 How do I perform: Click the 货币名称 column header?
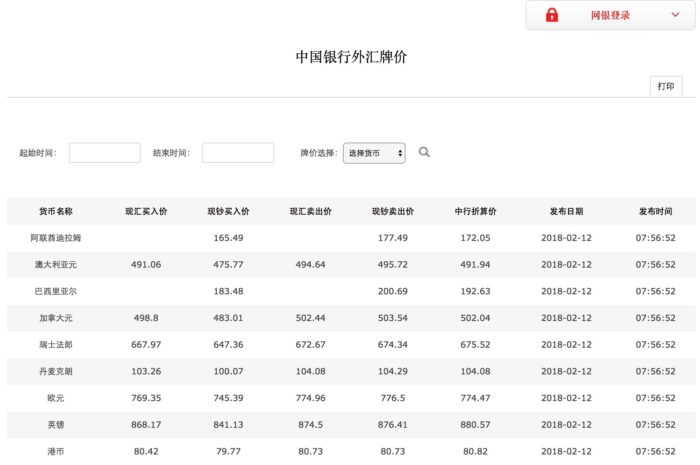pyautogui.click(x=56, y=211)
